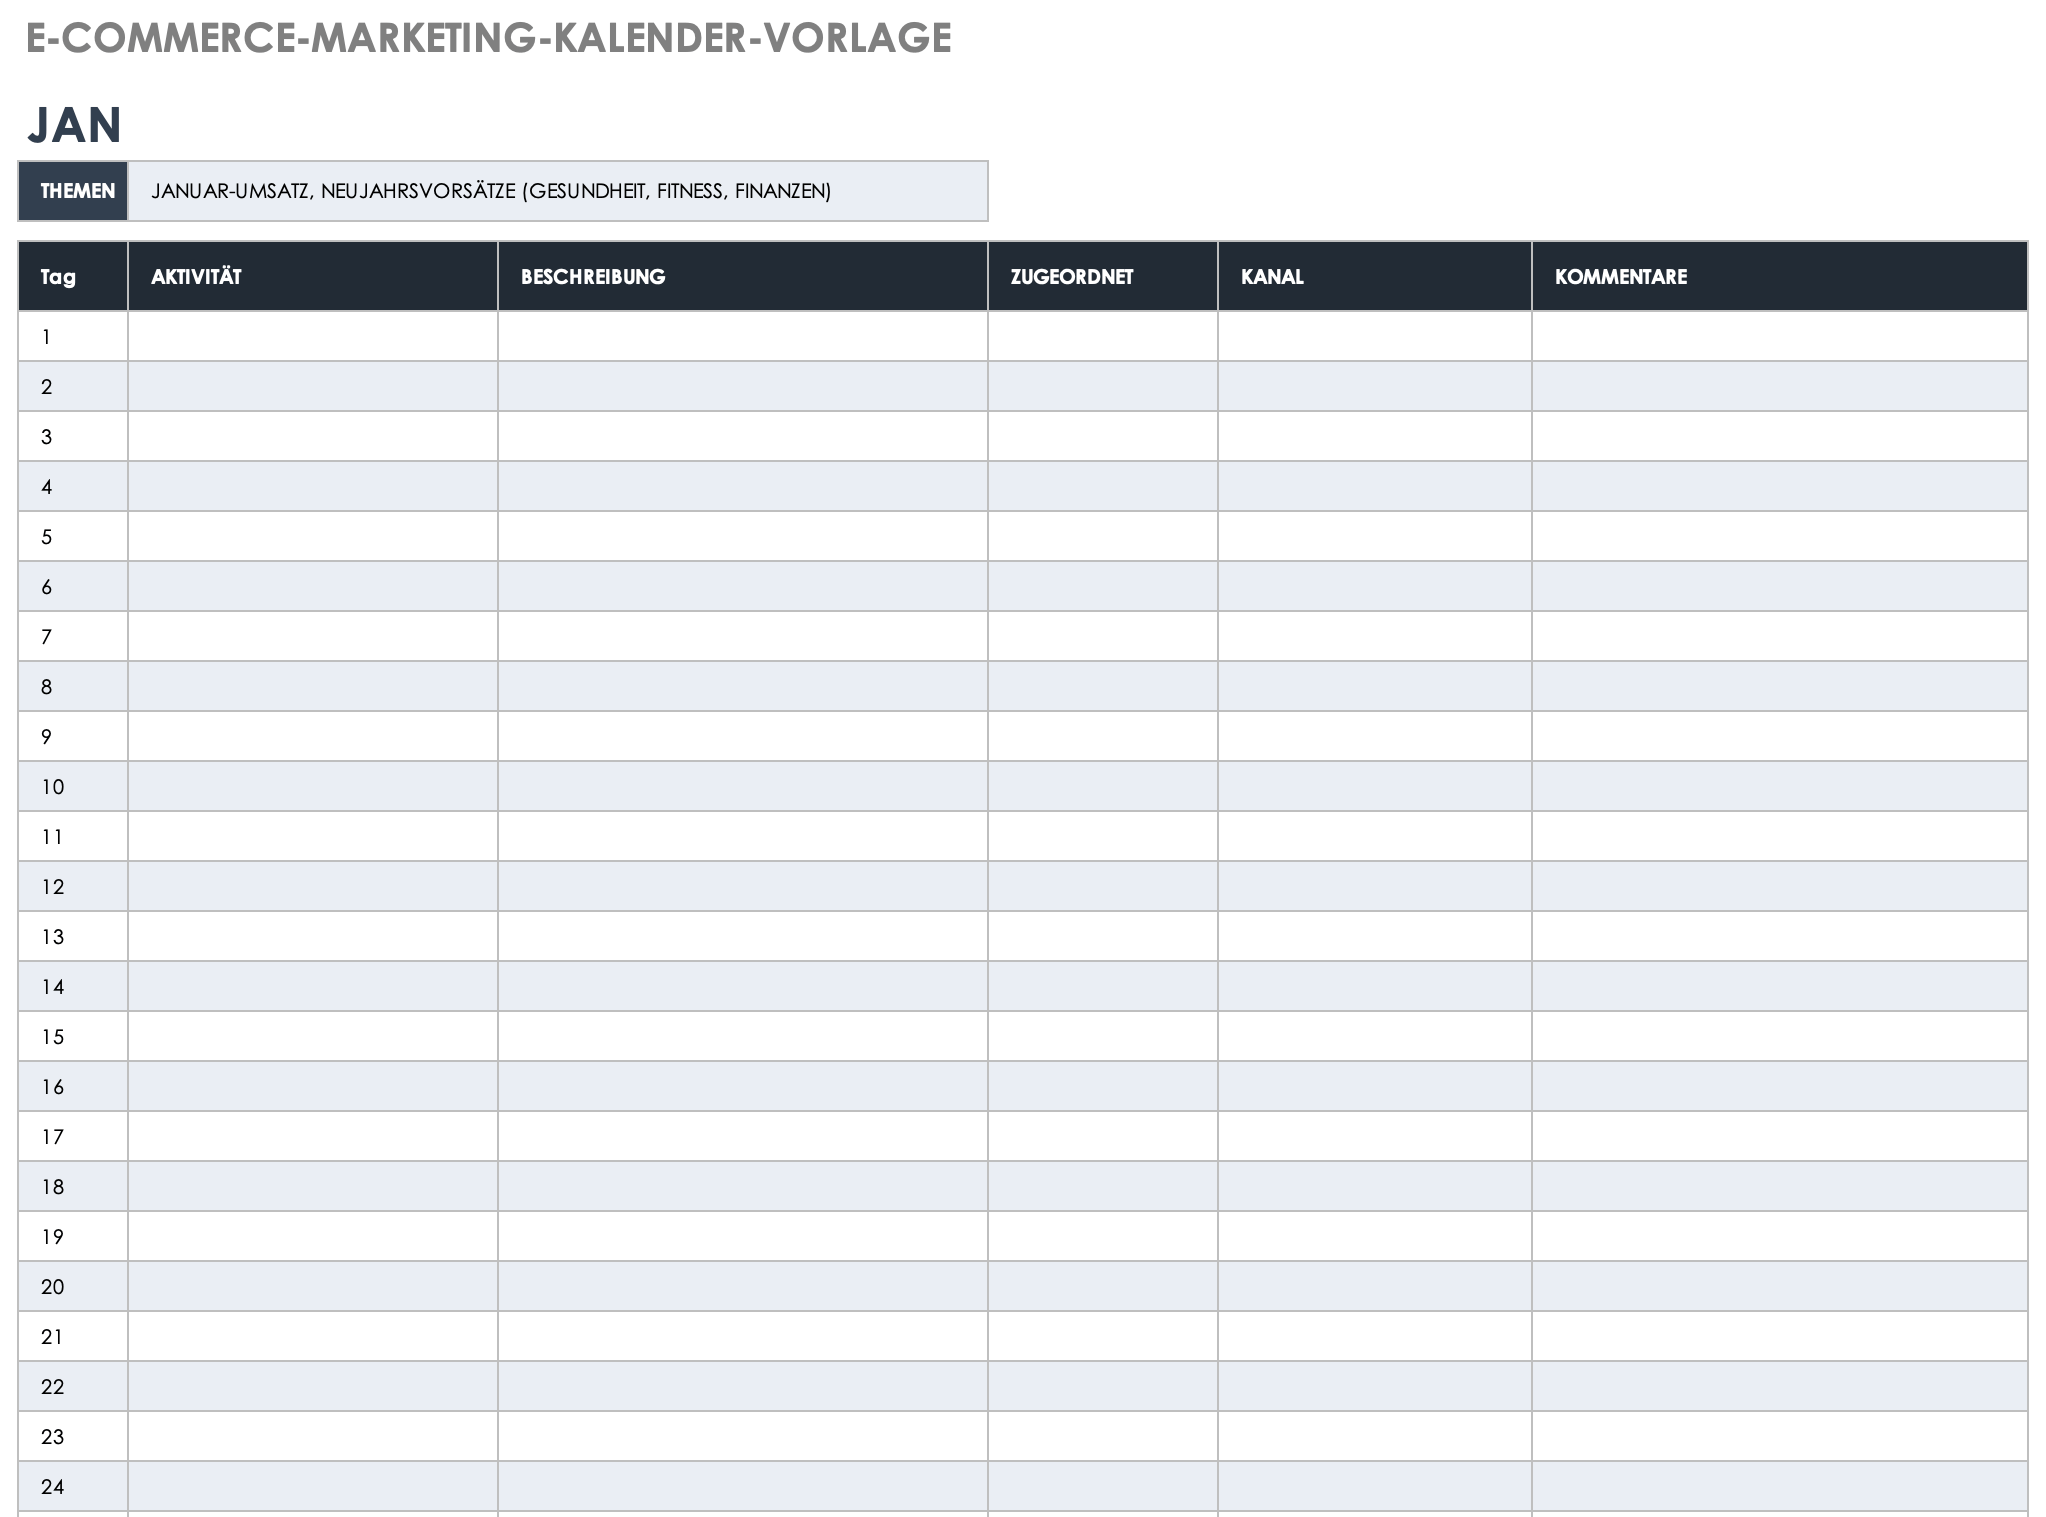Select day 16 cell
This screenshot has width=2046, height=1517.
click(73, 1087)
